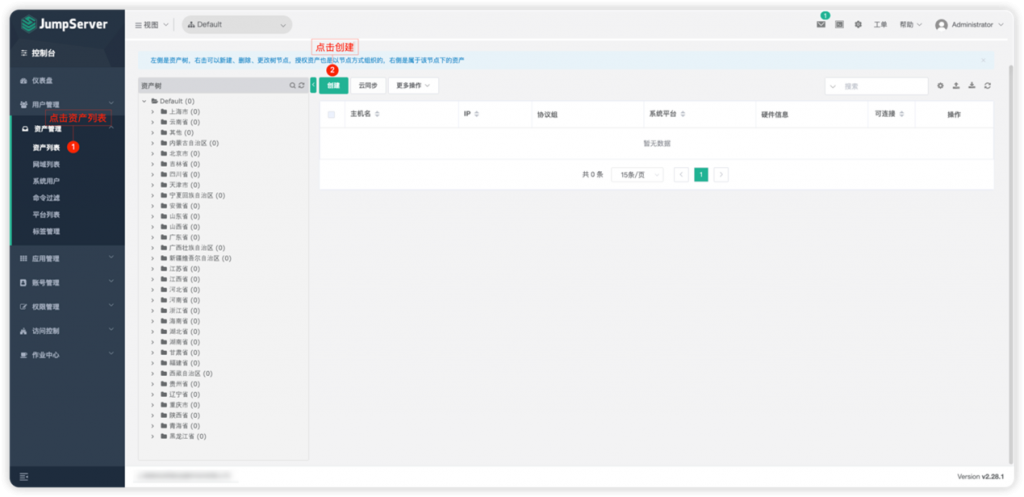This screenshot has width=1024, height=497.
Task: Click the JumpServer logo
Action: coord(64,24)
